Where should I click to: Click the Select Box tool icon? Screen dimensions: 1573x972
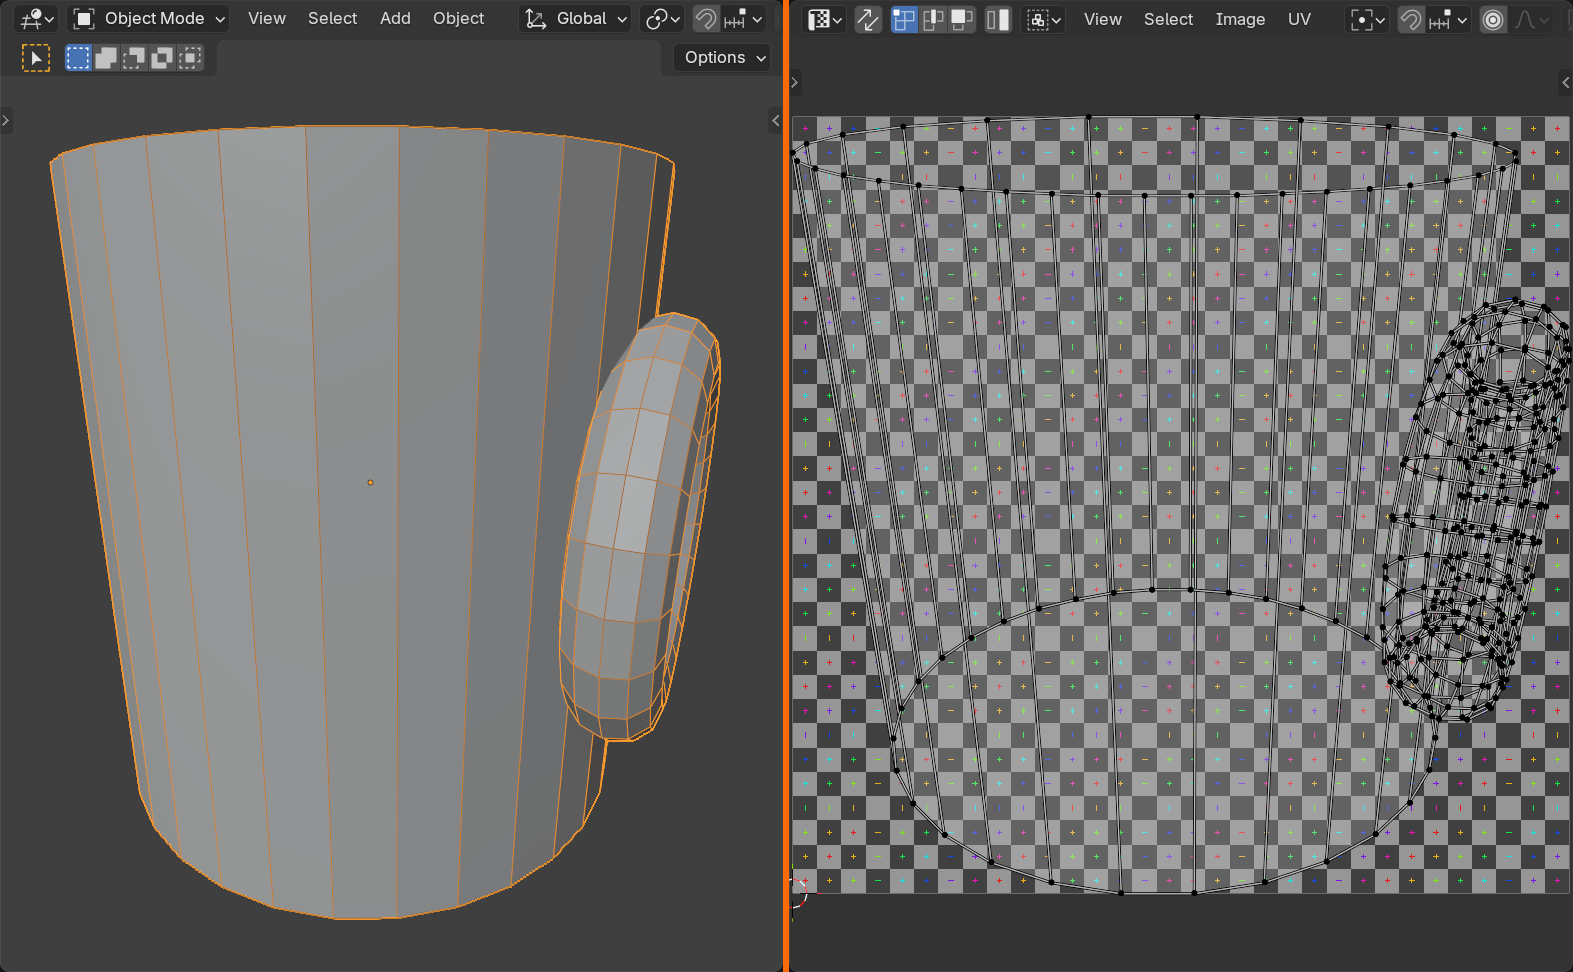pos(36,58)
